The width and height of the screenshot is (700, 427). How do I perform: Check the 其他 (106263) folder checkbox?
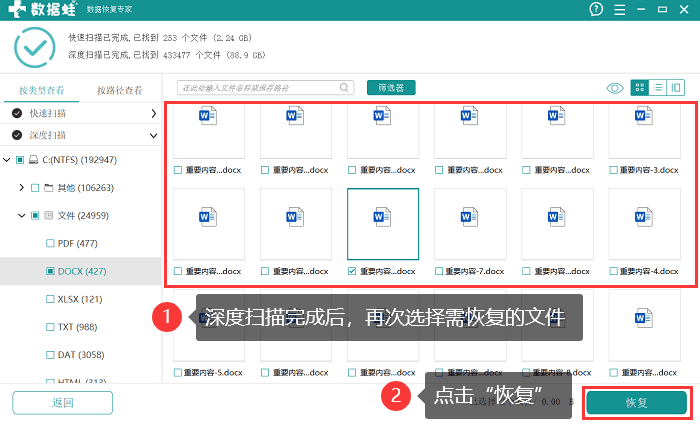tap(35, 188)
